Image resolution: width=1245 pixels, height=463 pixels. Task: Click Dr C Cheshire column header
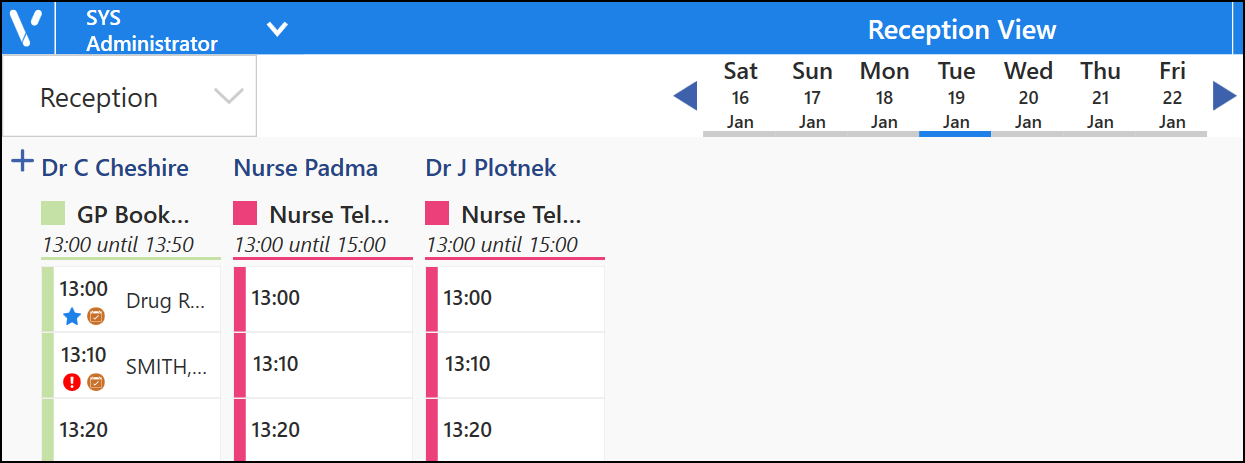115,168
